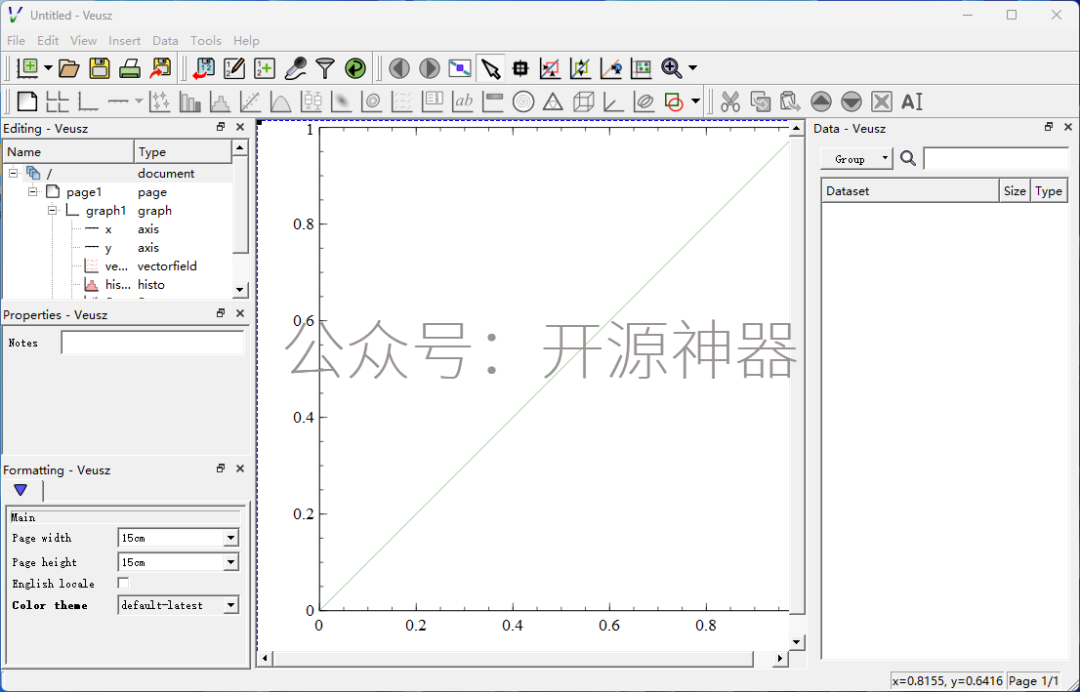Open the Page width dropdown

click(231, 538)
